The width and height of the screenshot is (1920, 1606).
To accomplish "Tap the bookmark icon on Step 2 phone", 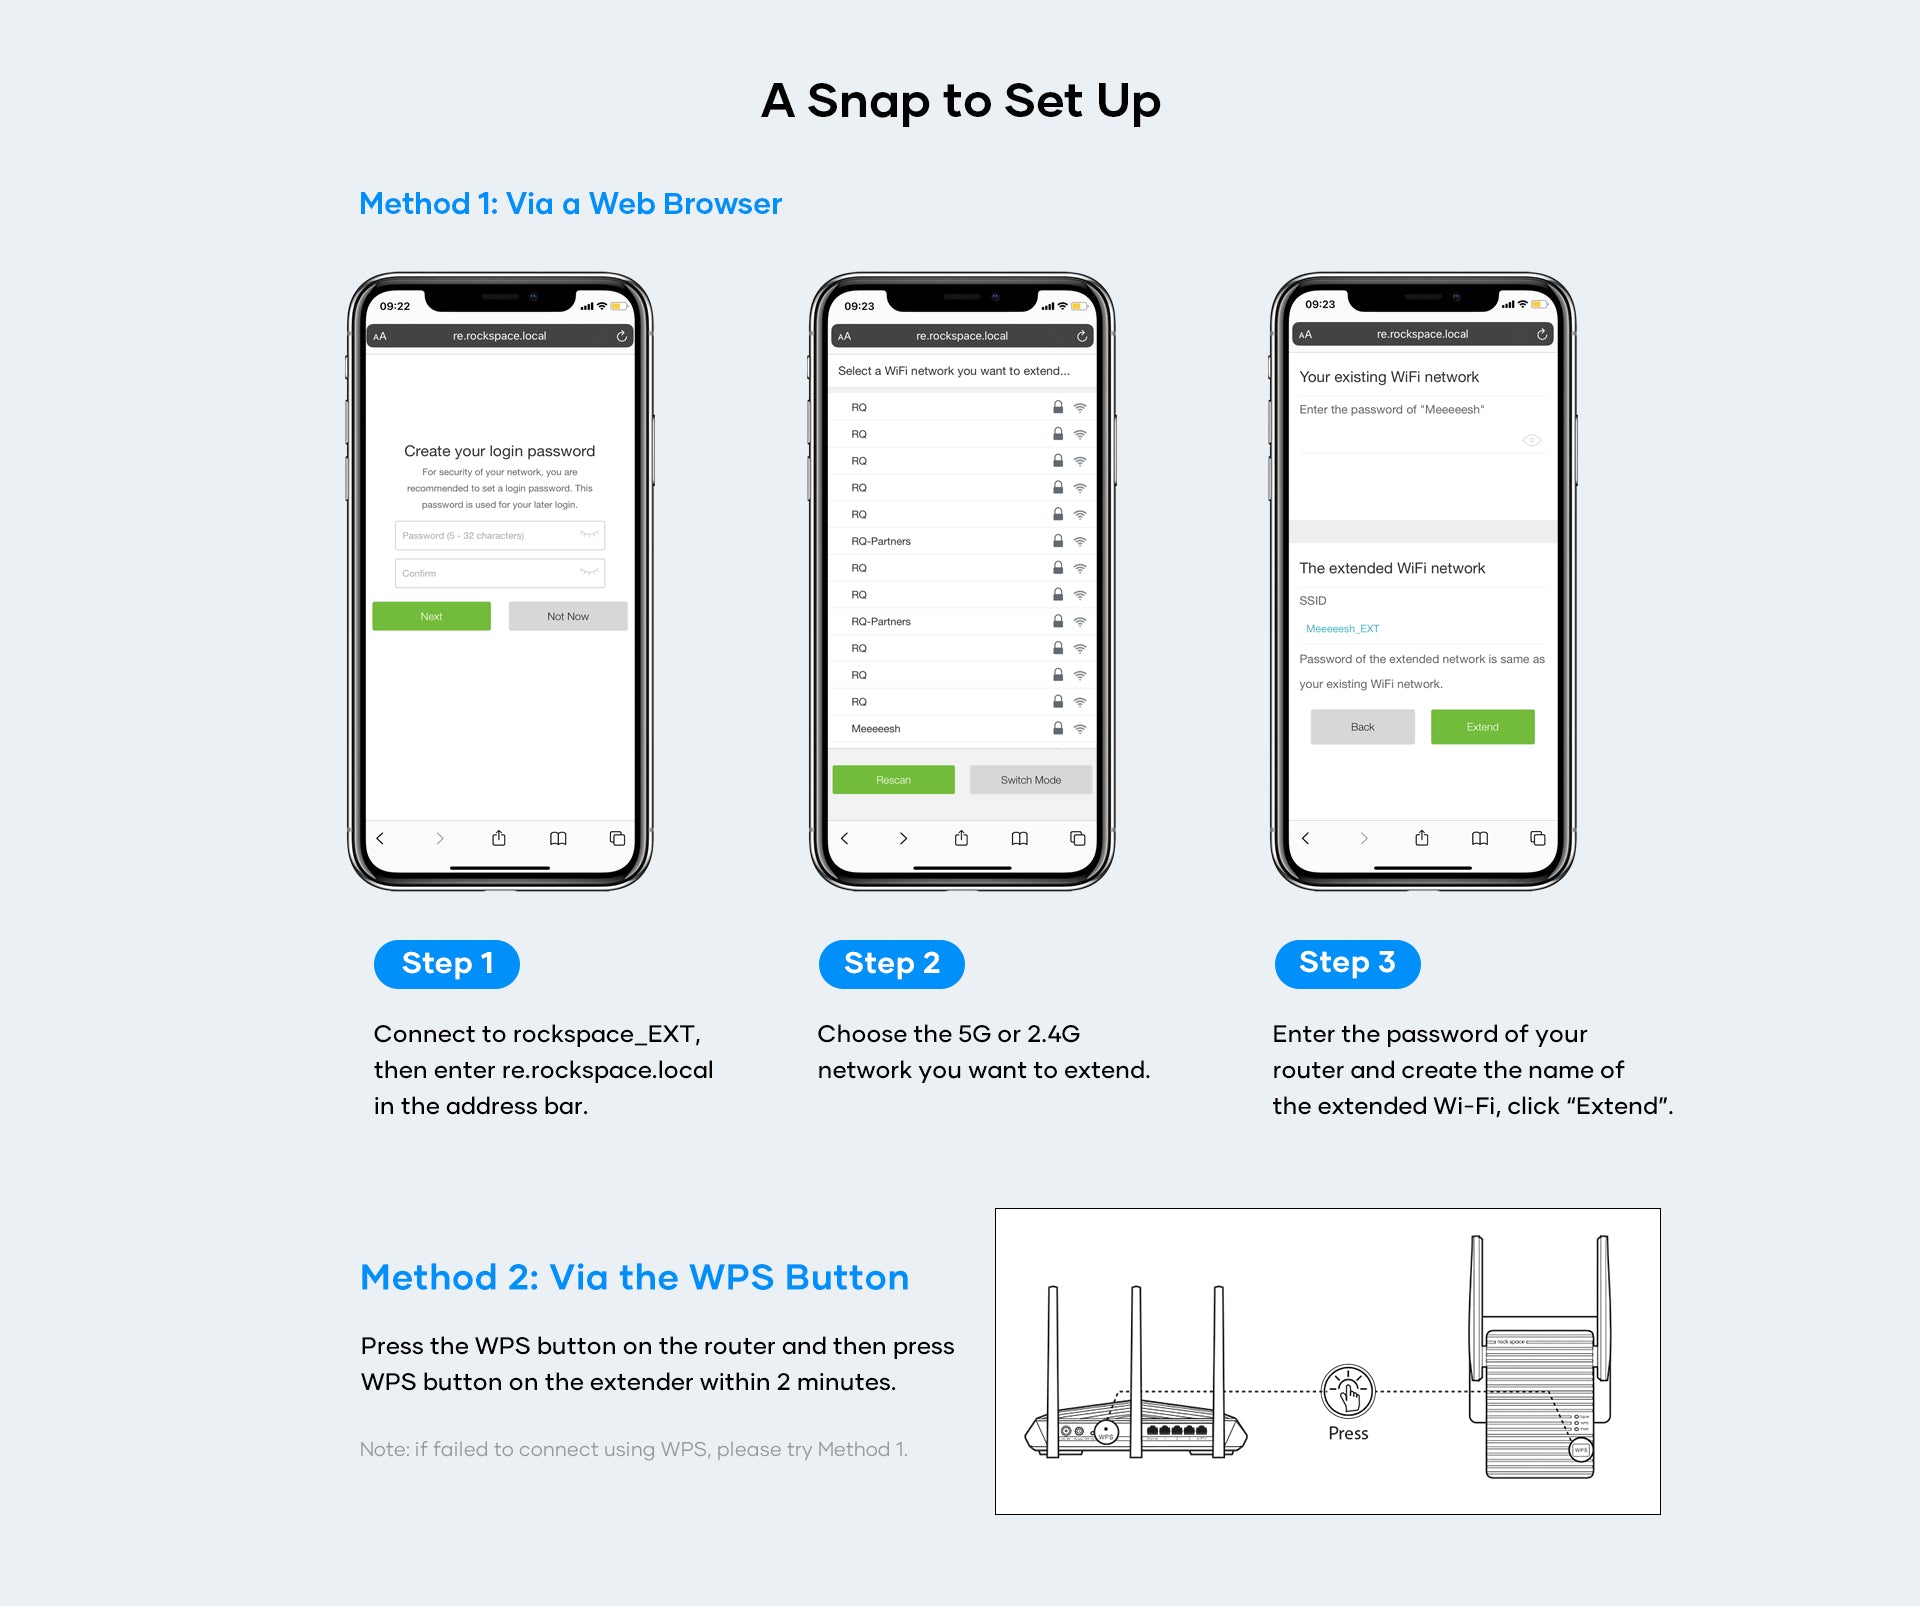I will pos(1021,842).
